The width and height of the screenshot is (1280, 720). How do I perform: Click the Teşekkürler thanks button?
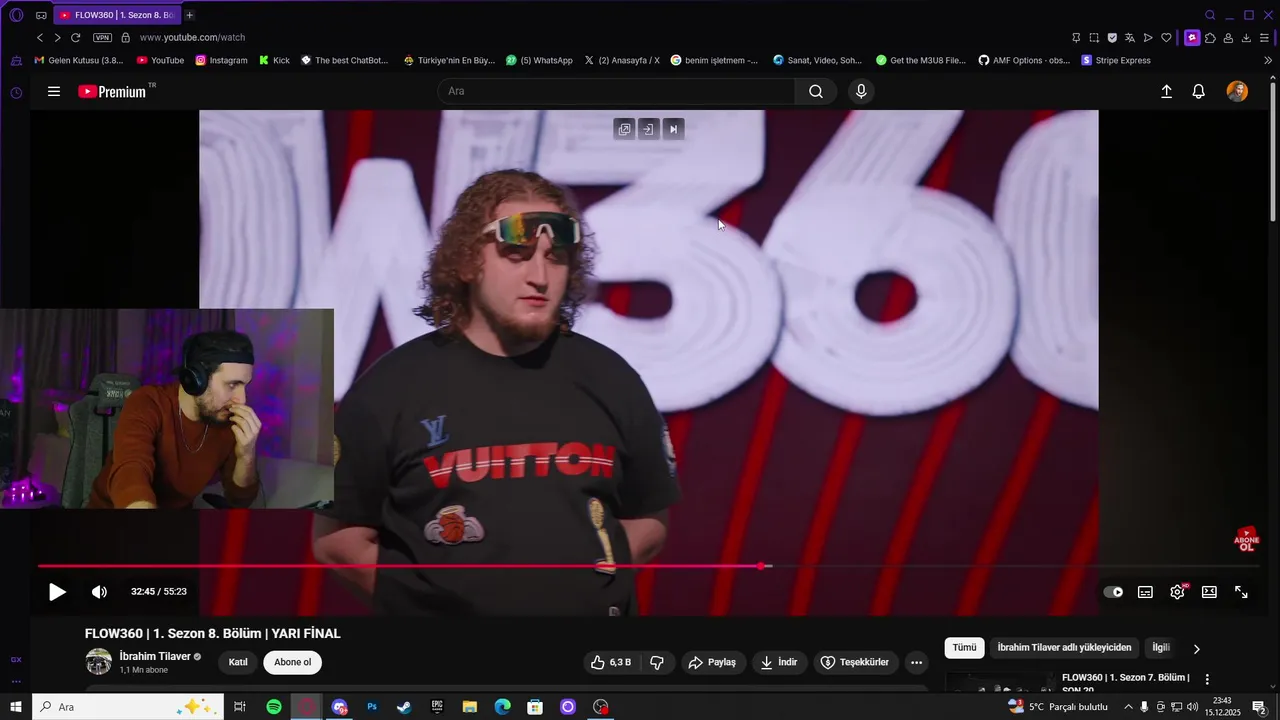pyautogui.click(x=855, y=662)
